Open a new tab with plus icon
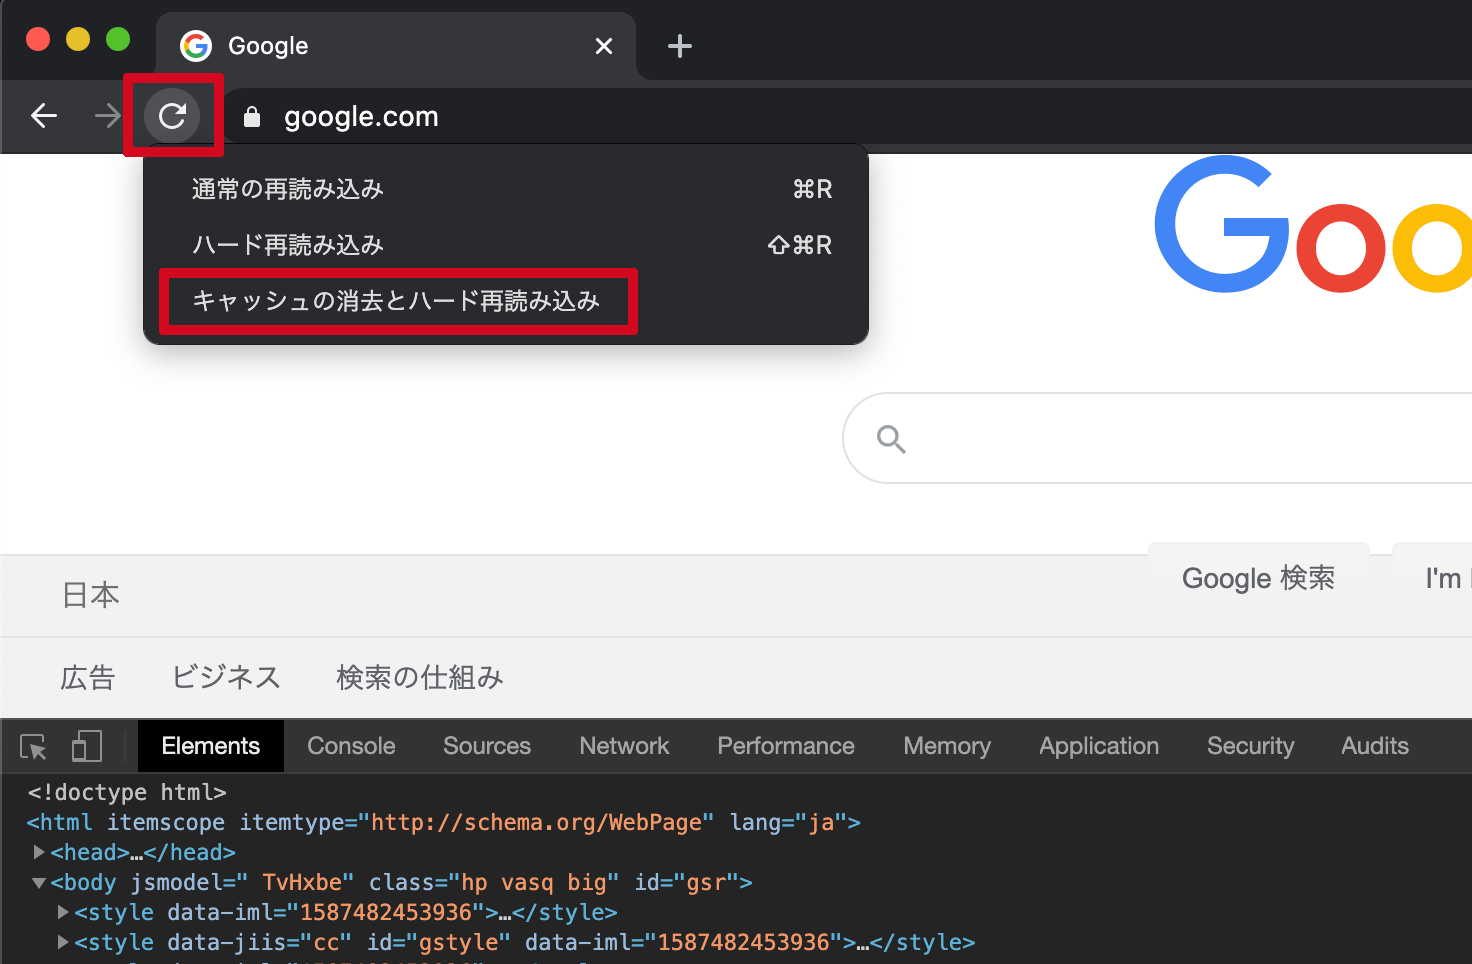 coord(679,46)
